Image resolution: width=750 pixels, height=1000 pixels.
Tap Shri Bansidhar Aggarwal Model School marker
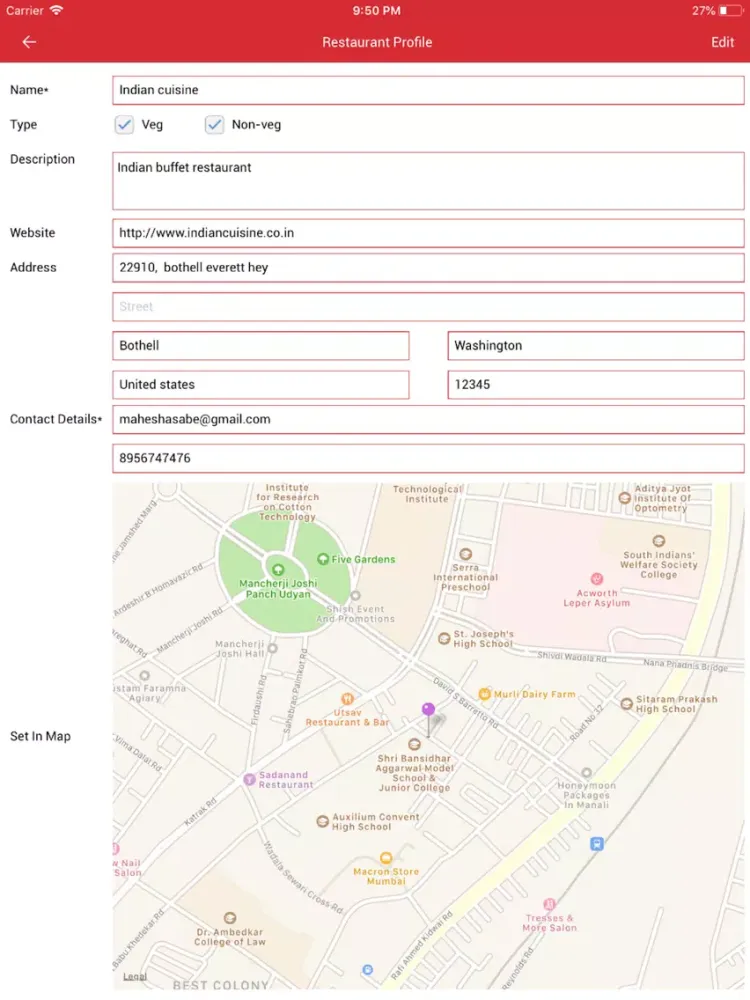pyautogui.click(x=414, y=744)
